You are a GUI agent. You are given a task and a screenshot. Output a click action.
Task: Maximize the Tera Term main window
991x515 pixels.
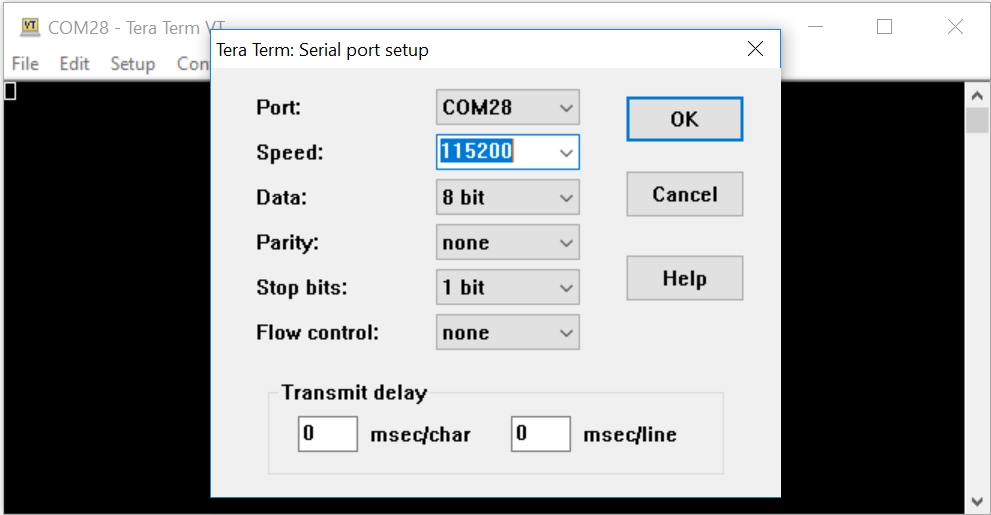(x=884, y=27)
